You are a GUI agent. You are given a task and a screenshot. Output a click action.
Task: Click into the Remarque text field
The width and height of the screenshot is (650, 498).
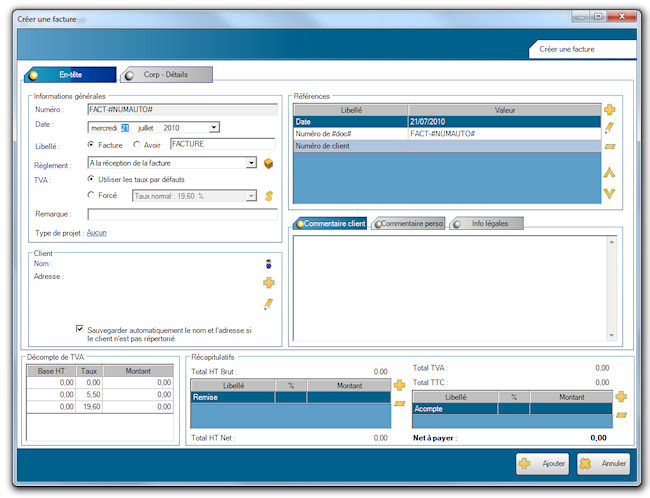[x=182, y=214]
